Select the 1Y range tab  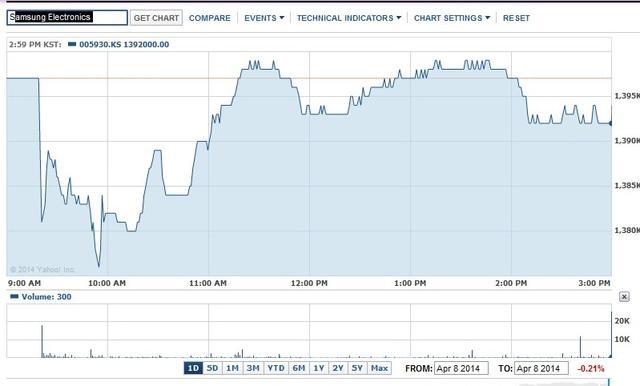319,368
